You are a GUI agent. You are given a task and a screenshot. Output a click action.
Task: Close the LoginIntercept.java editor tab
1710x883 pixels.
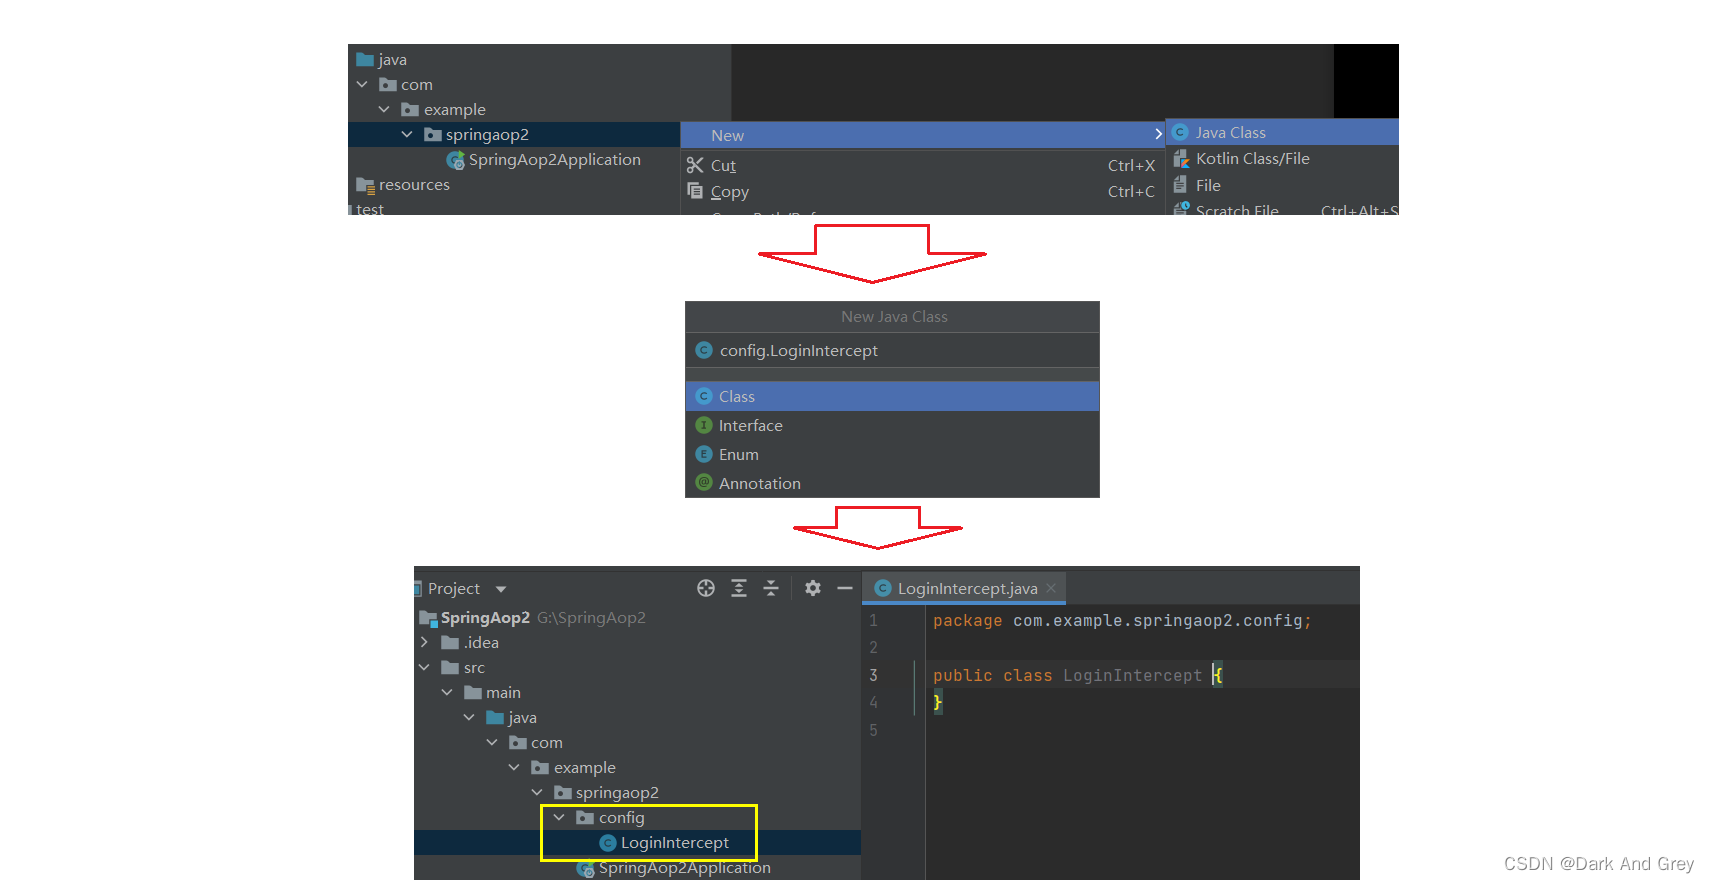tap(1051, 588)
